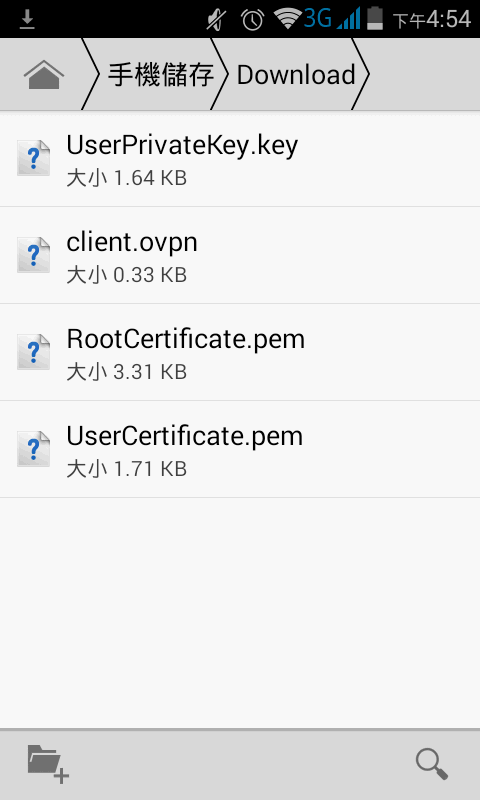Tap the 3G signal indicator
This screenshot has width=480, height=800.
pos(332,18)
